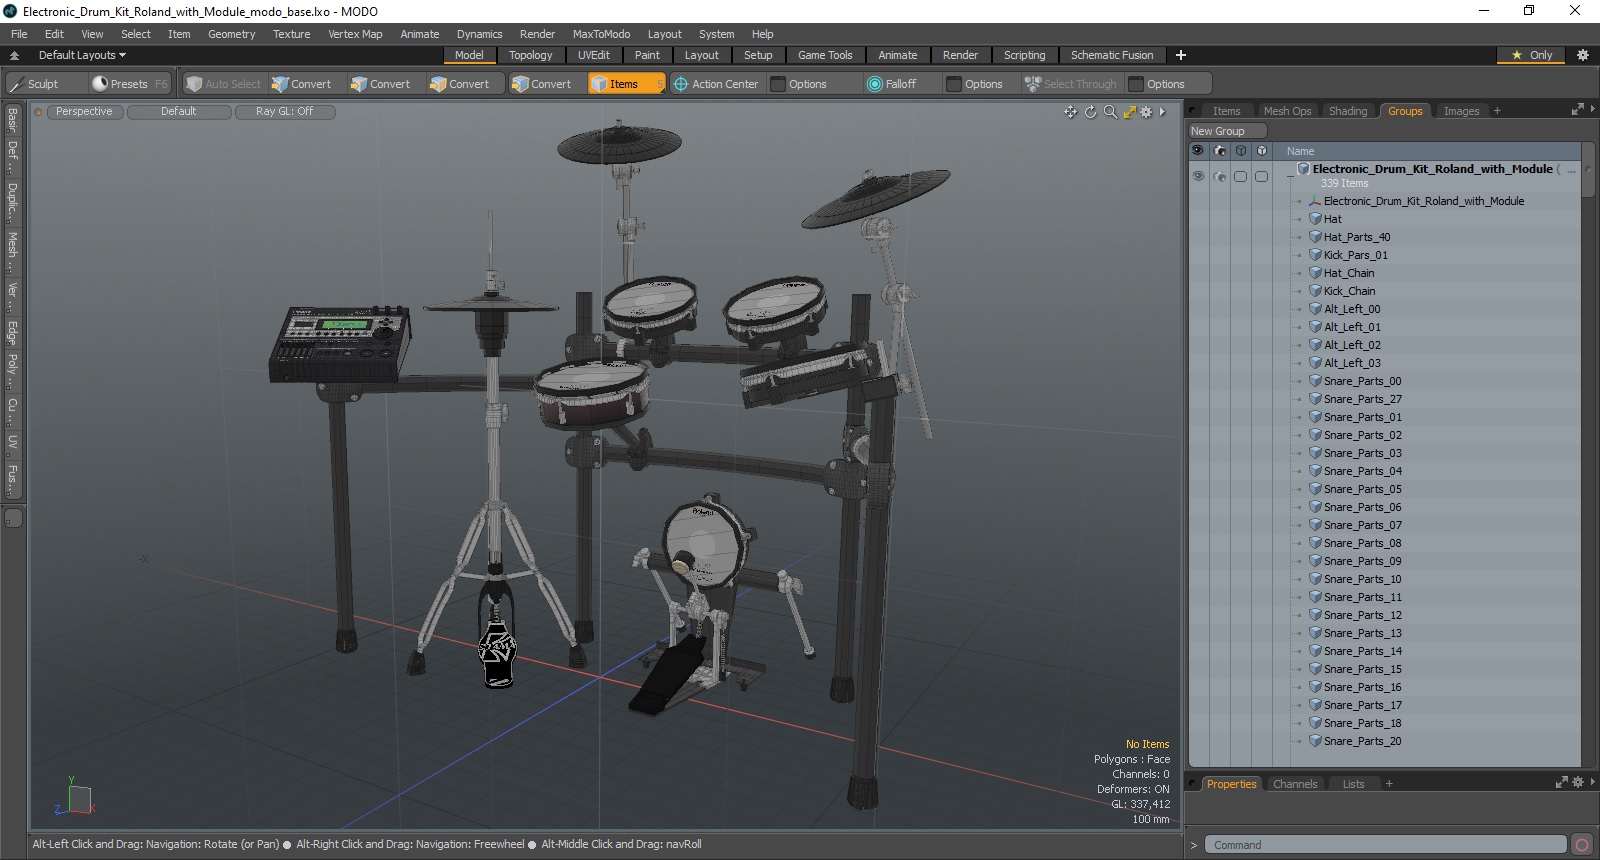This screenshot has height=860, width=1600.
Task: Expand the command history arrow
Action: click(1193, 845)
